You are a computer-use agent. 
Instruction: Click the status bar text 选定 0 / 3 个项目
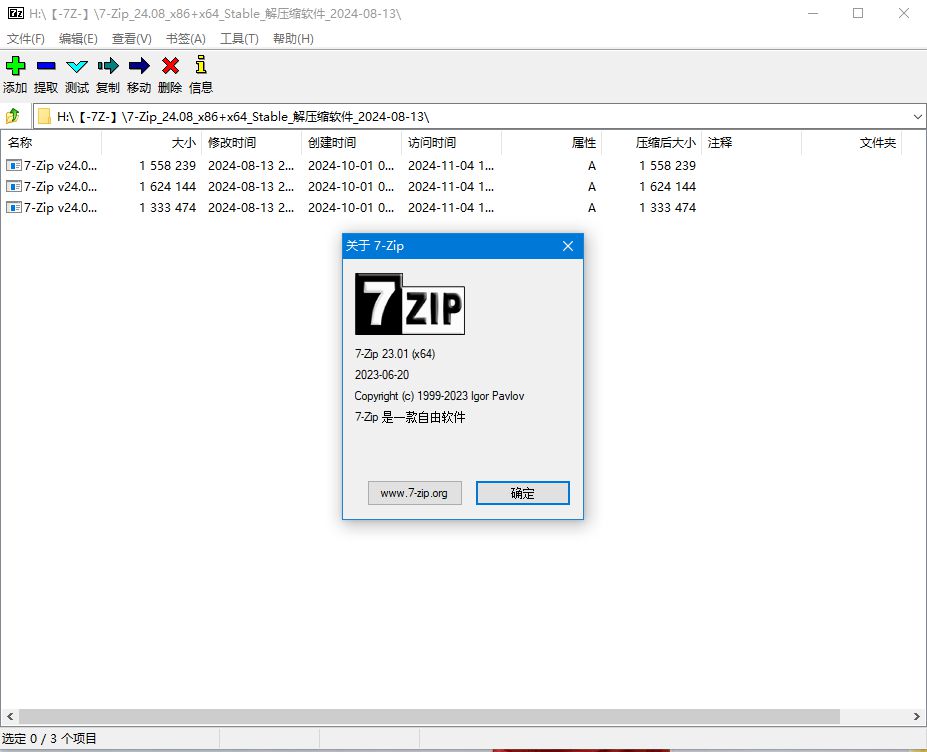click(49, 738)
